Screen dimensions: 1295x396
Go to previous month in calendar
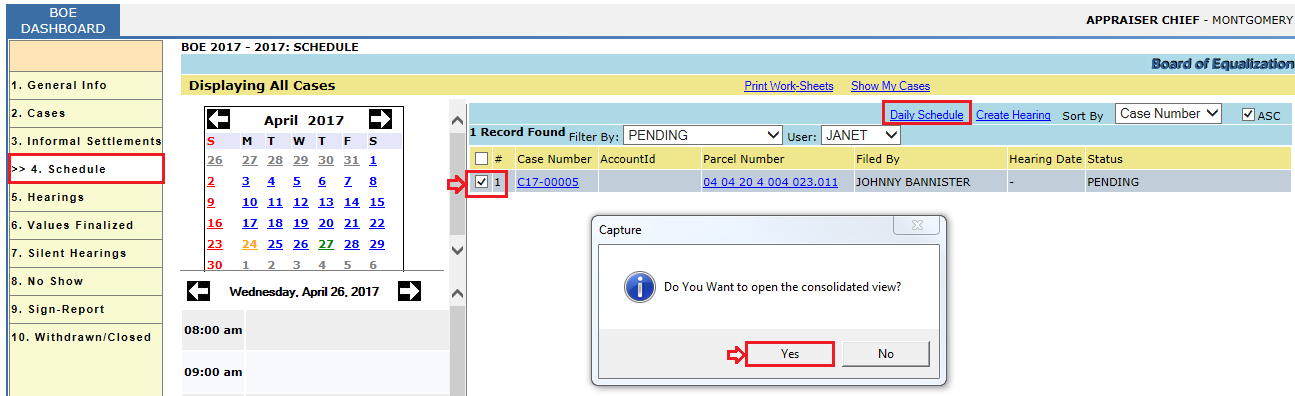pos(218,119)
